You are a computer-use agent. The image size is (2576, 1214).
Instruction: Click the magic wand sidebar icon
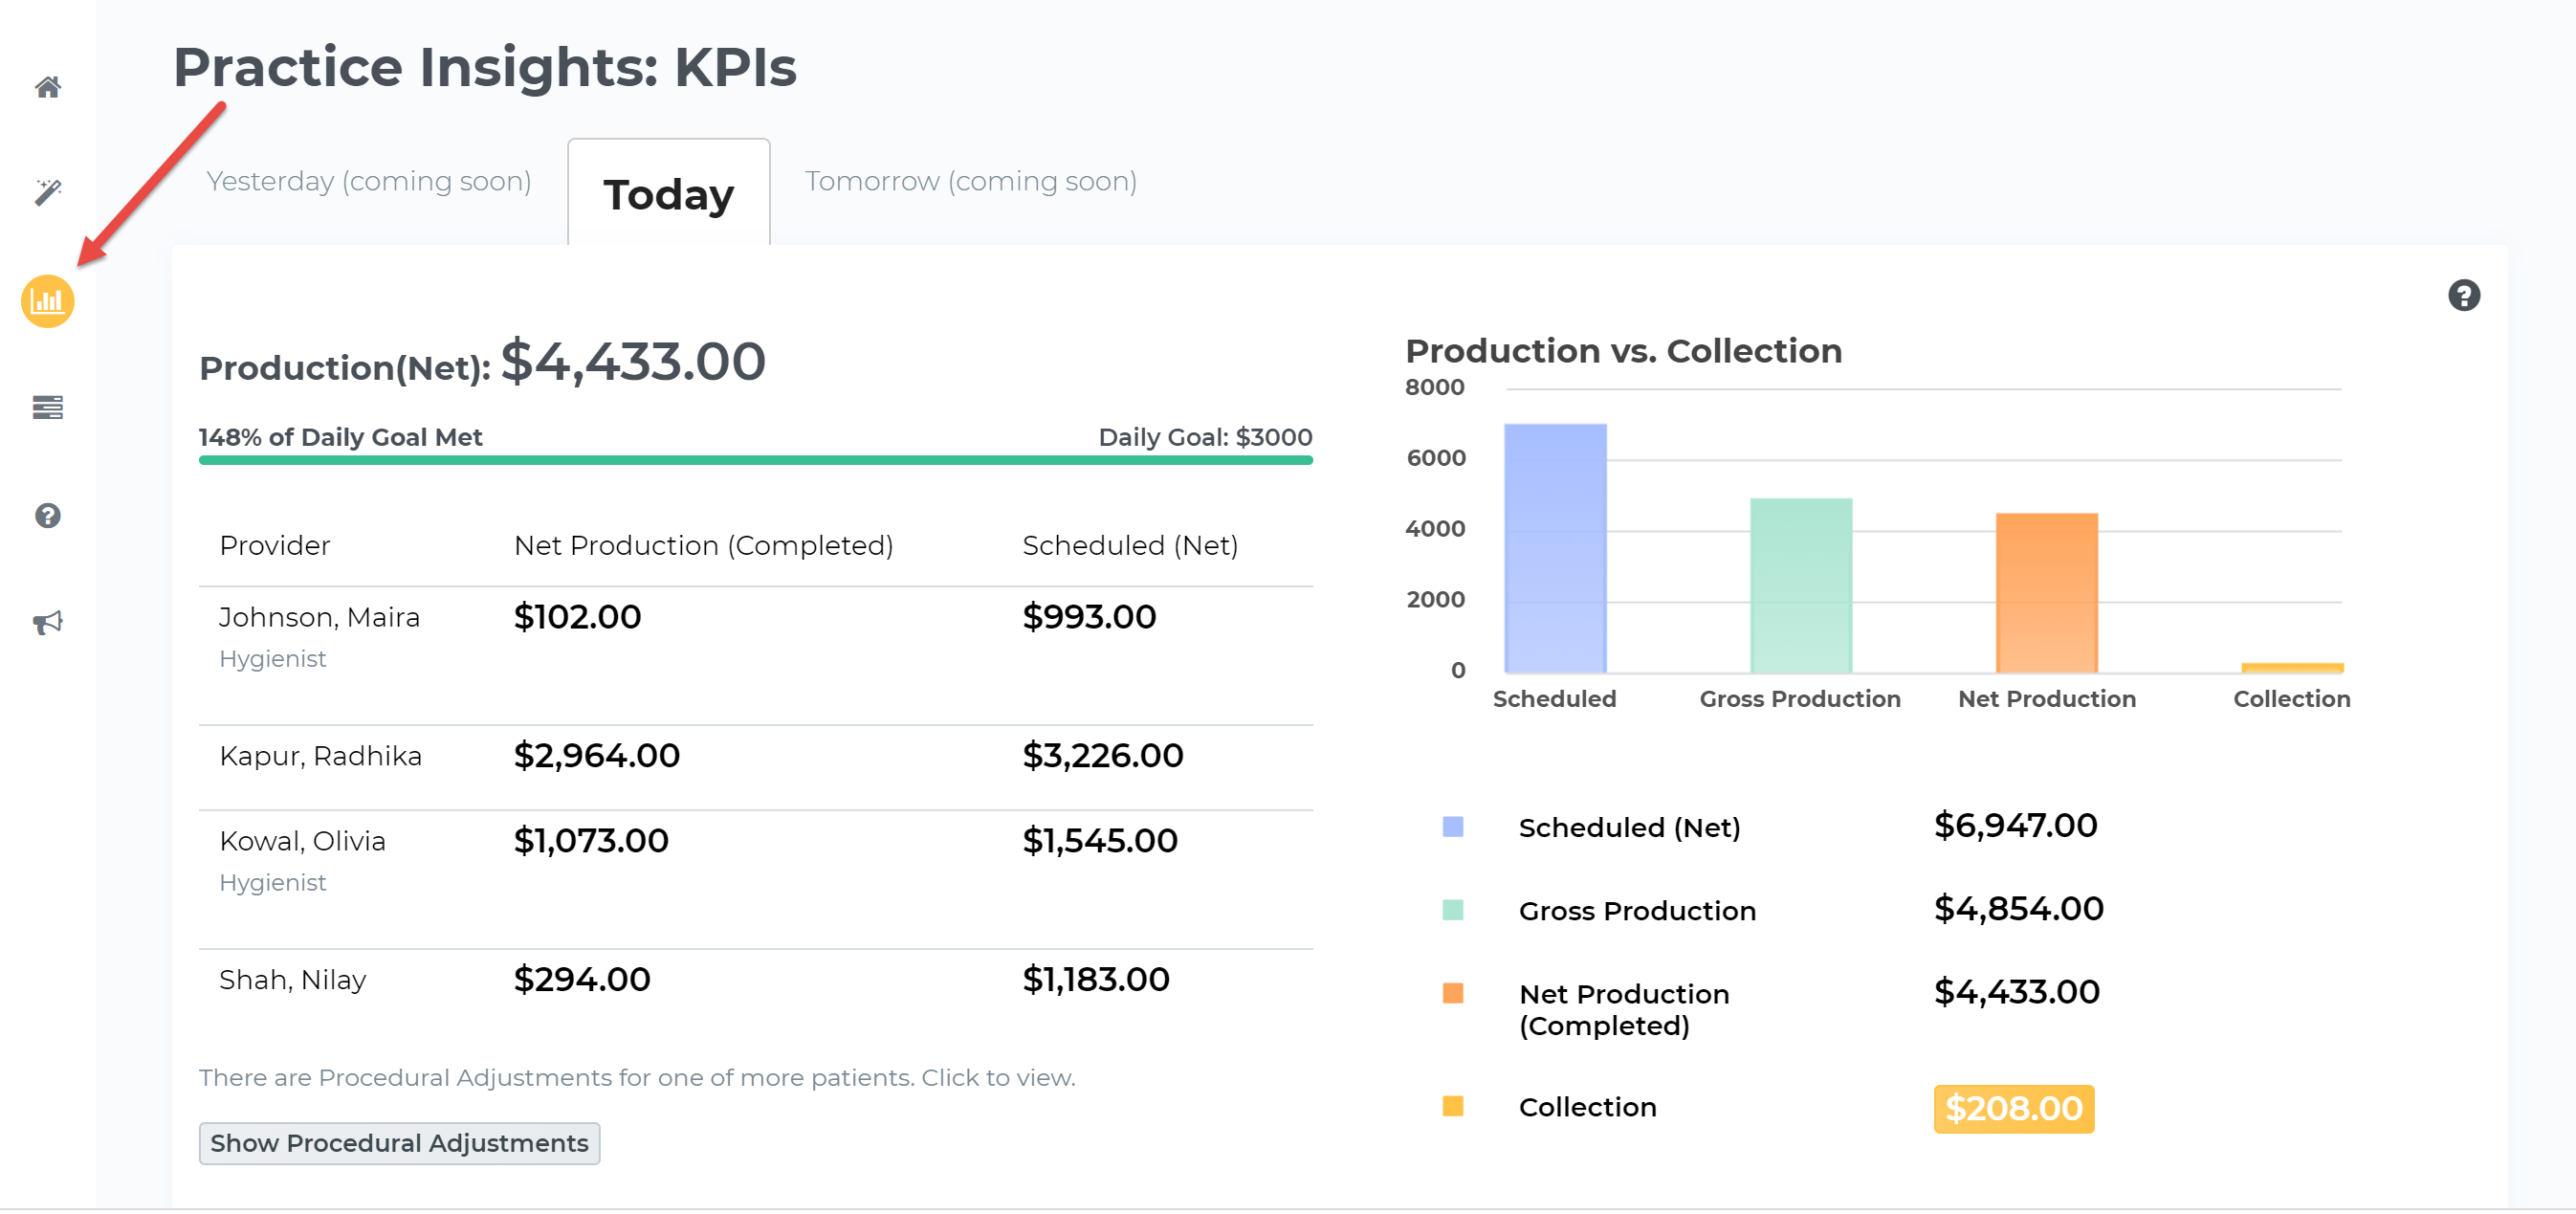pyautogui.click(x=47, y=192)
